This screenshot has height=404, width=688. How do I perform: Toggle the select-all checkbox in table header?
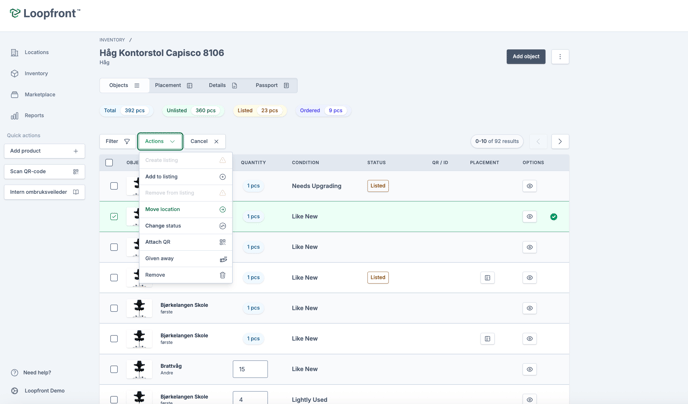coord(110,162)
